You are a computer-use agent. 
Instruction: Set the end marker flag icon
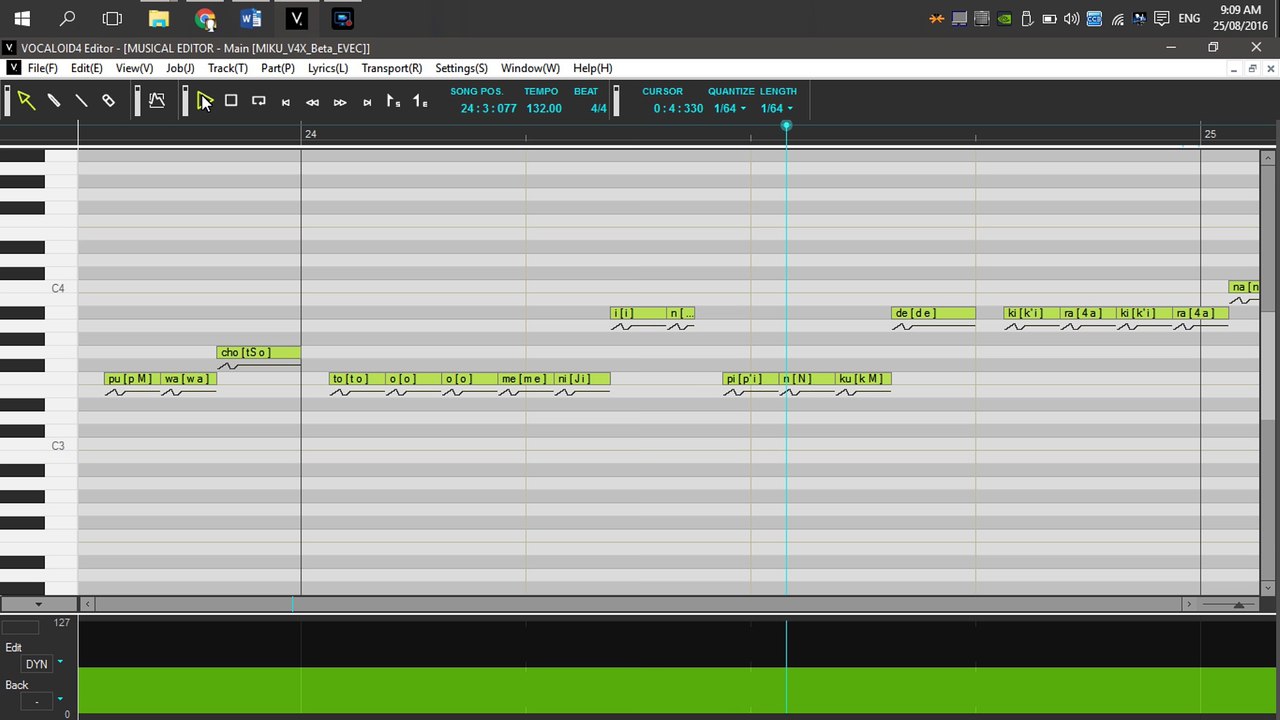[x=420, y=101]
